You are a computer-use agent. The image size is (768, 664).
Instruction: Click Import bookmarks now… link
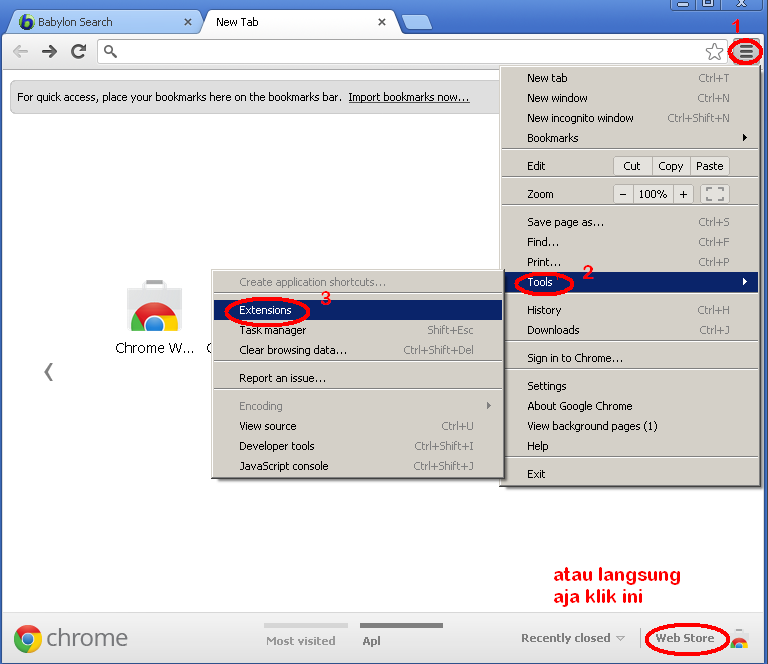409,97
